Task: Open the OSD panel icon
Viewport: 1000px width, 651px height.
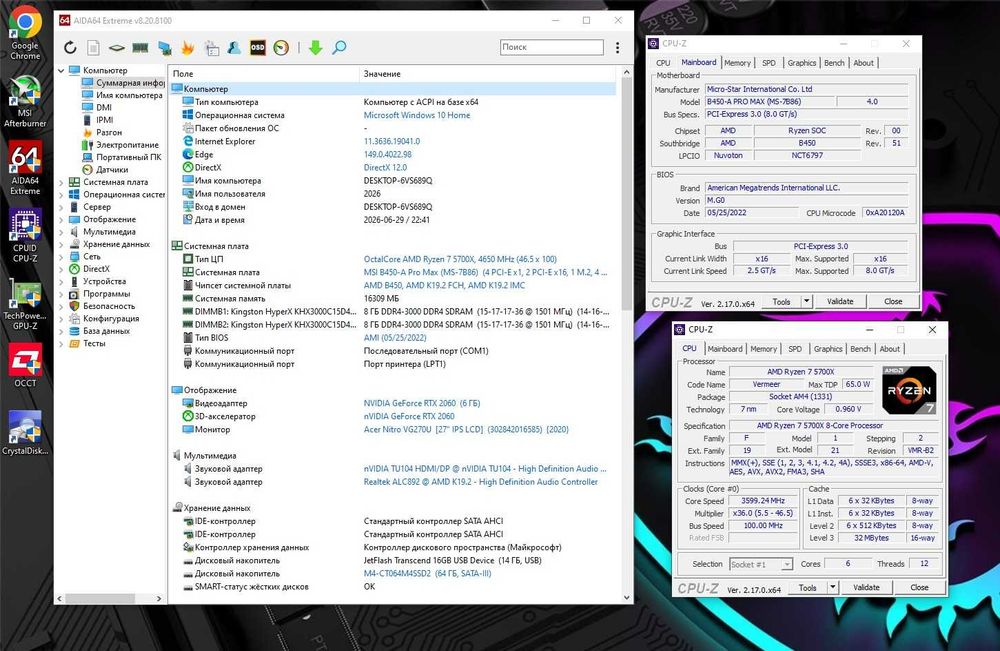Action: (x=257, y=47)
